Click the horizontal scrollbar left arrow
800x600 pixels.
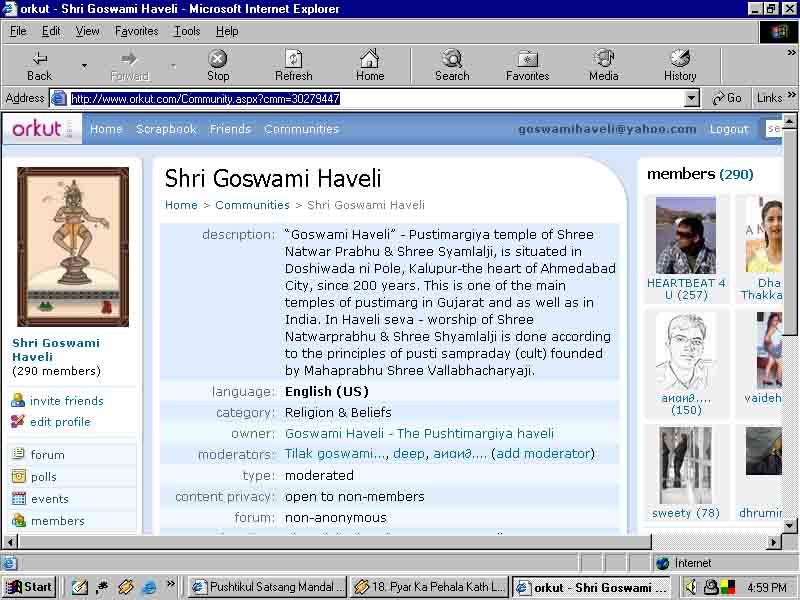coord(10,542)
